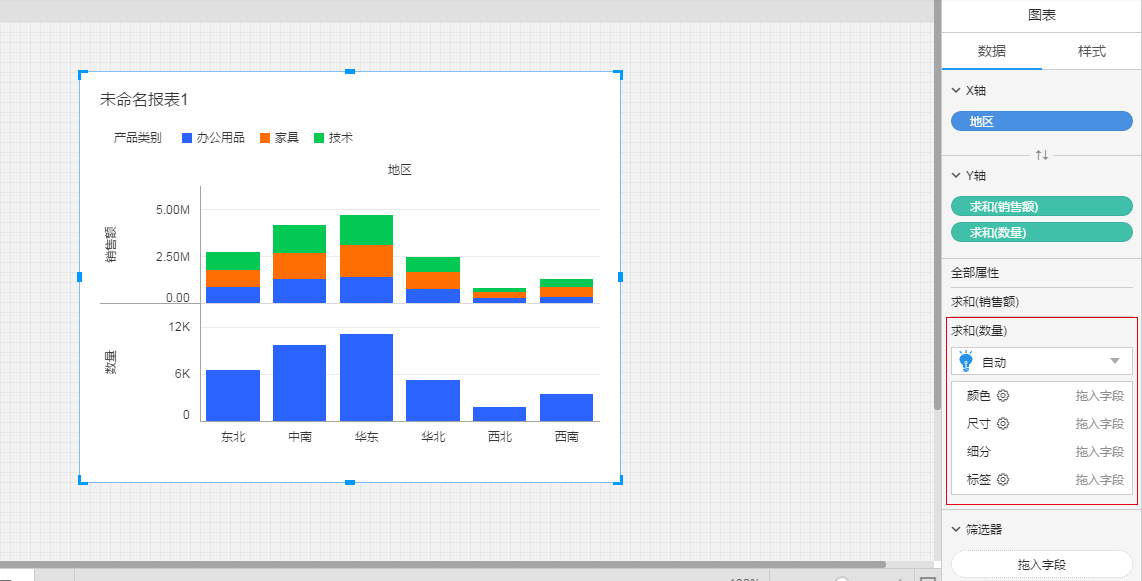
Task: Click the orange 家具 segment of 中南 sales bar
Action: [299, 266]
